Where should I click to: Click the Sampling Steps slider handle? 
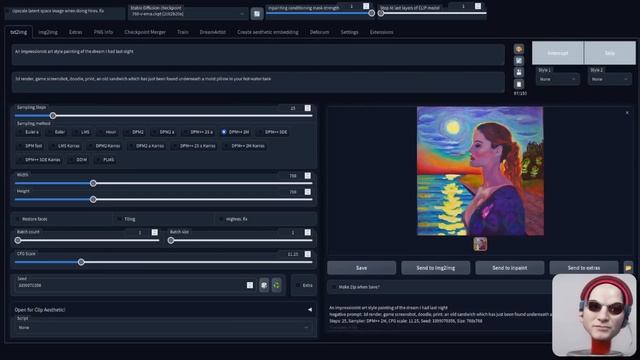53,116
